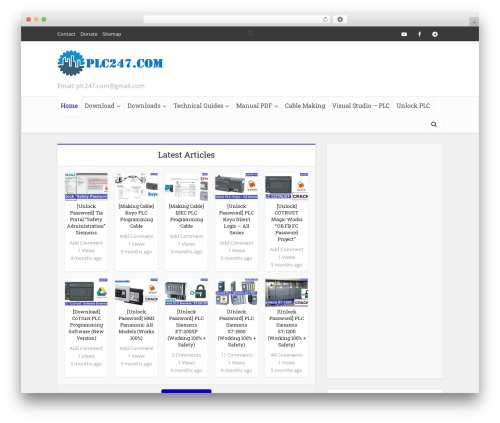The width and height of the screenshot is (500, 423).
Task: Click Add Comment under CoTrust software article
Action: pyautogui.click(x=86, y=348)
